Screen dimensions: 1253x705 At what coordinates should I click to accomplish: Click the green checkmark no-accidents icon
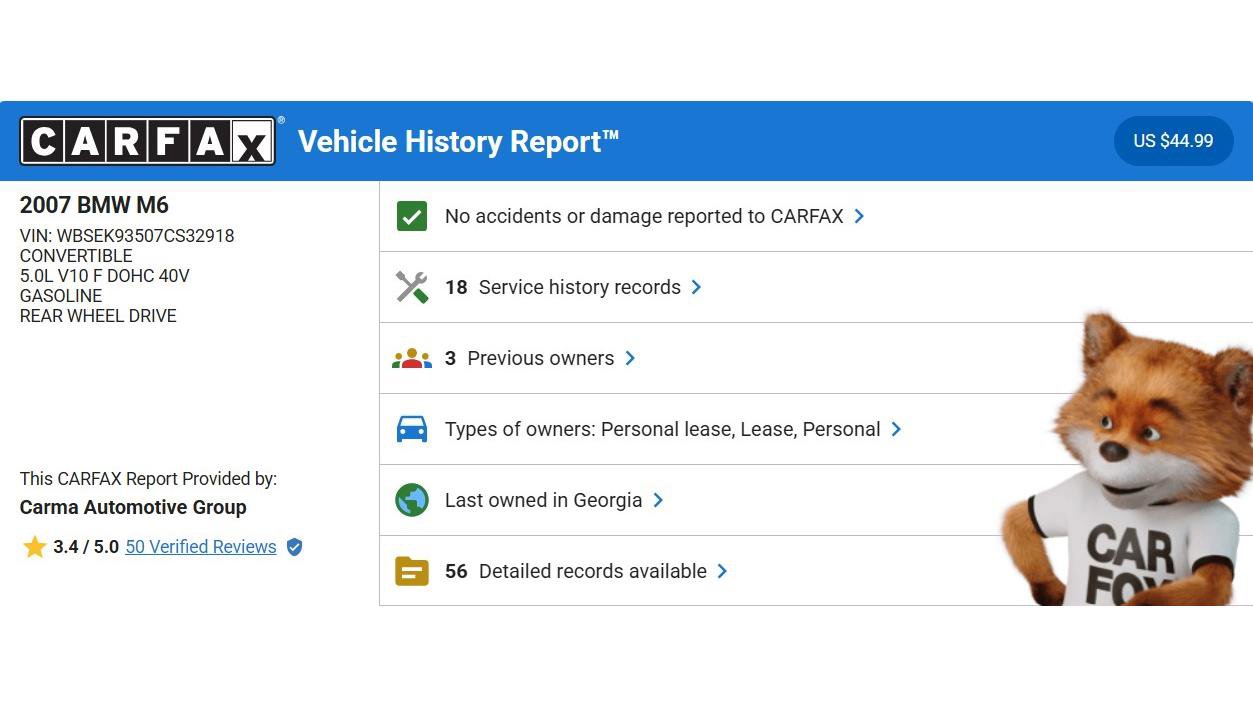412,216
